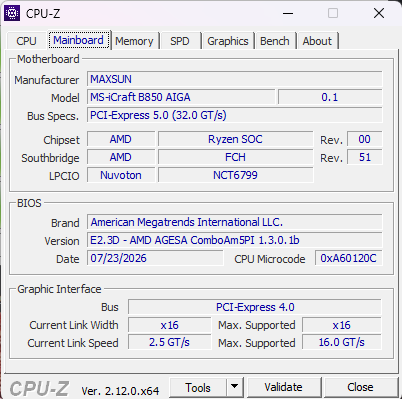
Task: Click the Ryzen SOC chipset field
Action: 236,139
